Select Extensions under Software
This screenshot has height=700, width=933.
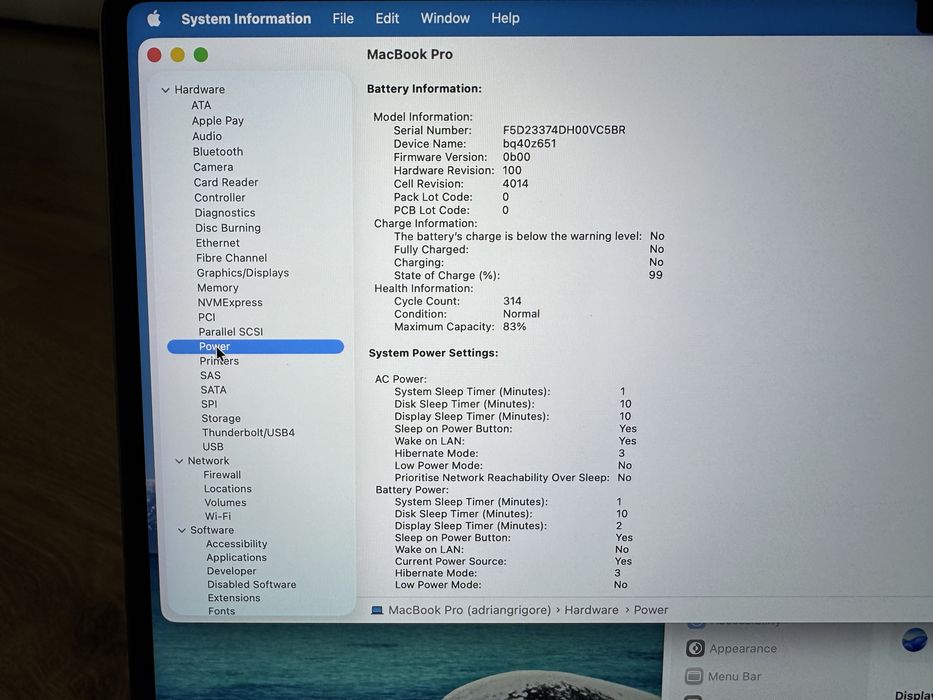pyautogui.click(x=234, y=598)
